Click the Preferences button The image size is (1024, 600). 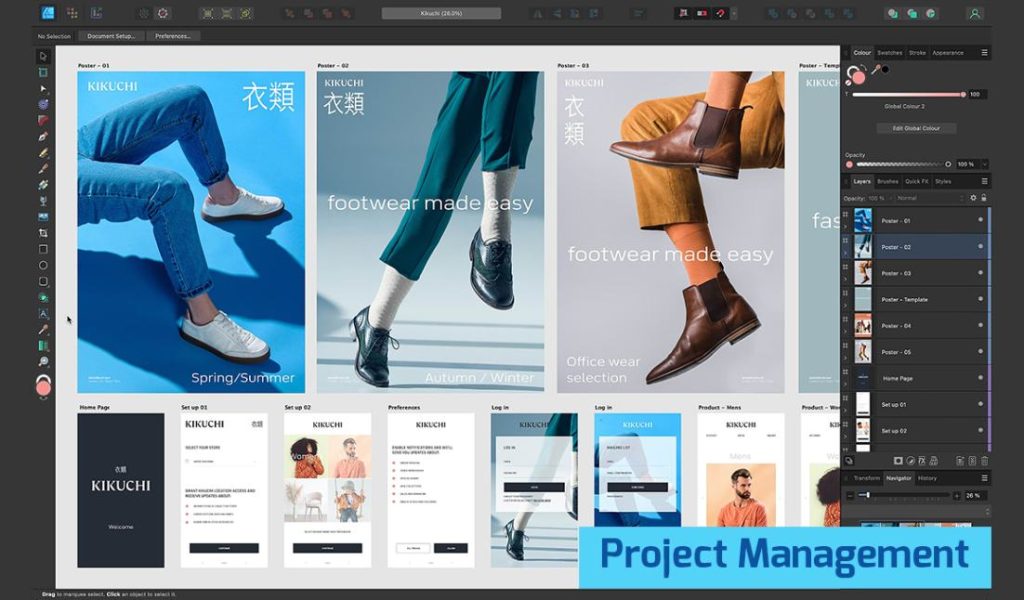[x=173, y=37]
